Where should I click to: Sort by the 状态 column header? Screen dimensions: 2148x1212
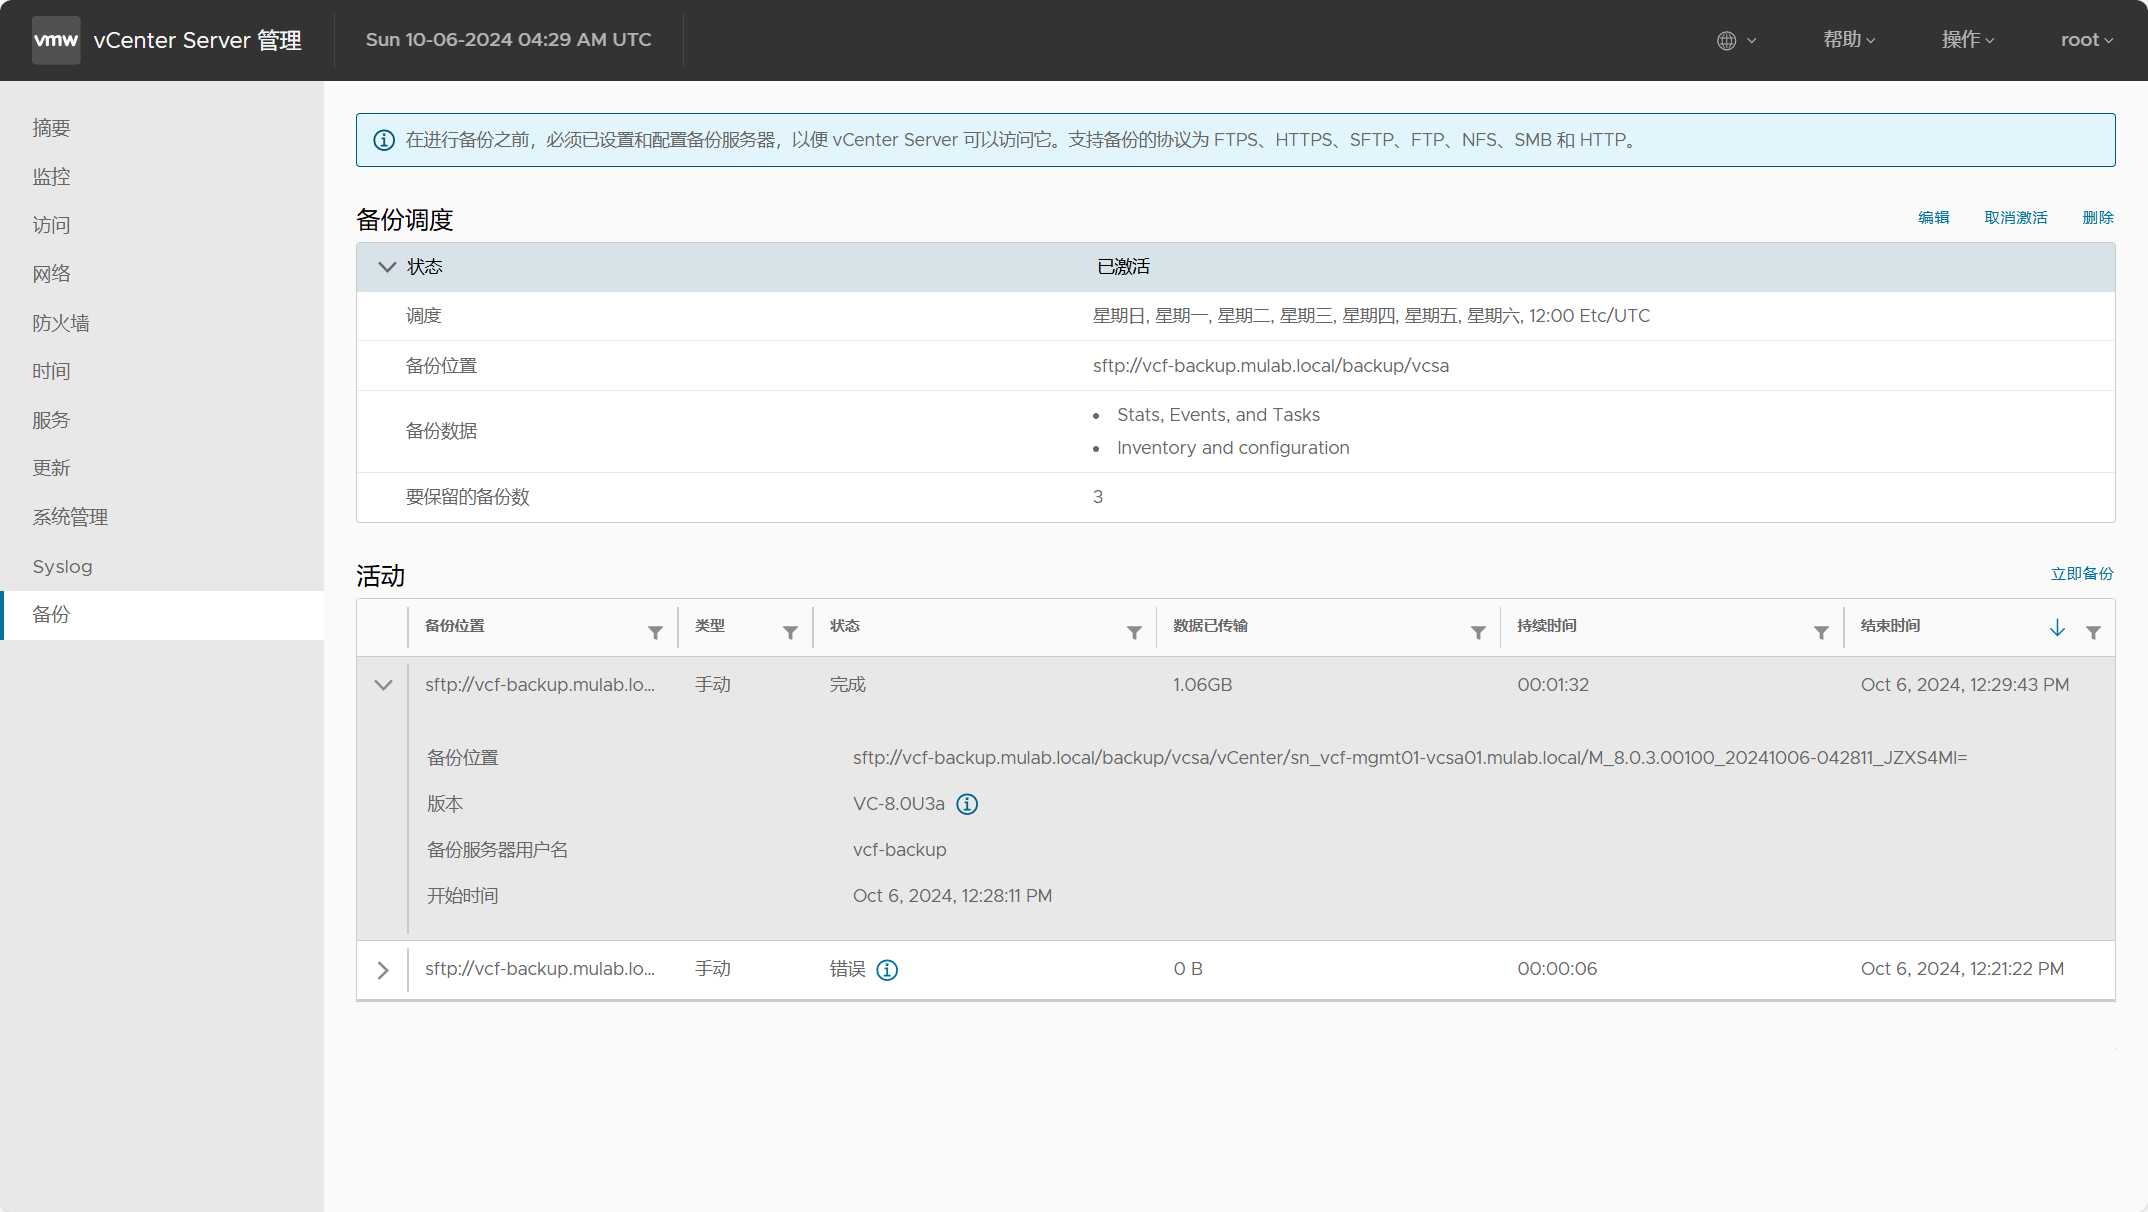[844, 626]
